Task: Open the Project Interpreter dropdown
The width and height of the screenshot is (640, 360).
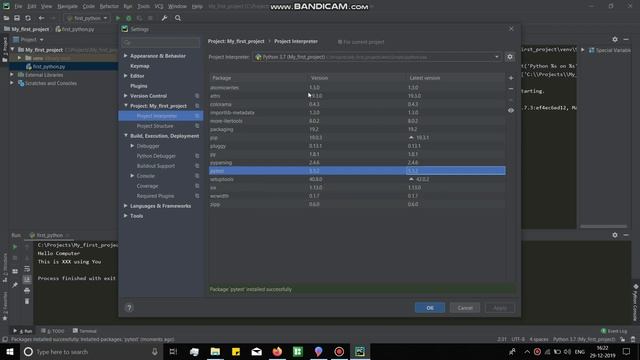Action: point(377,57)
